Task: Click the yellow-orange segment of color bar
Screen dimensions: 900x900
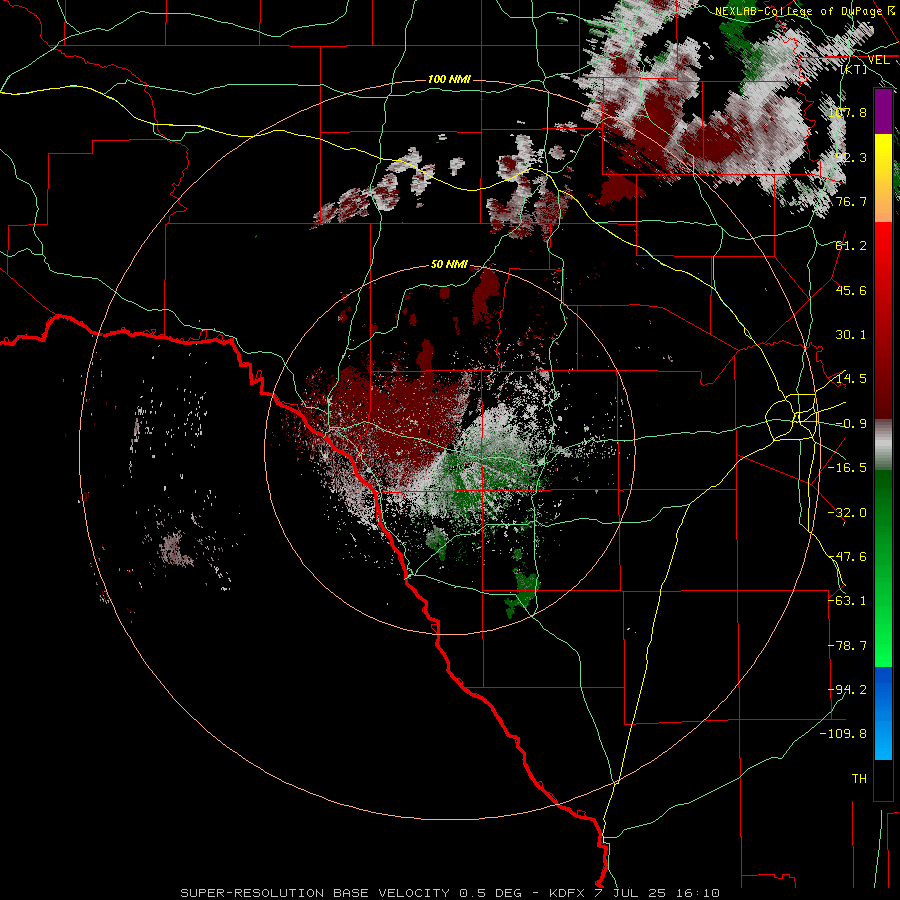Action: (x=883, y=178)
